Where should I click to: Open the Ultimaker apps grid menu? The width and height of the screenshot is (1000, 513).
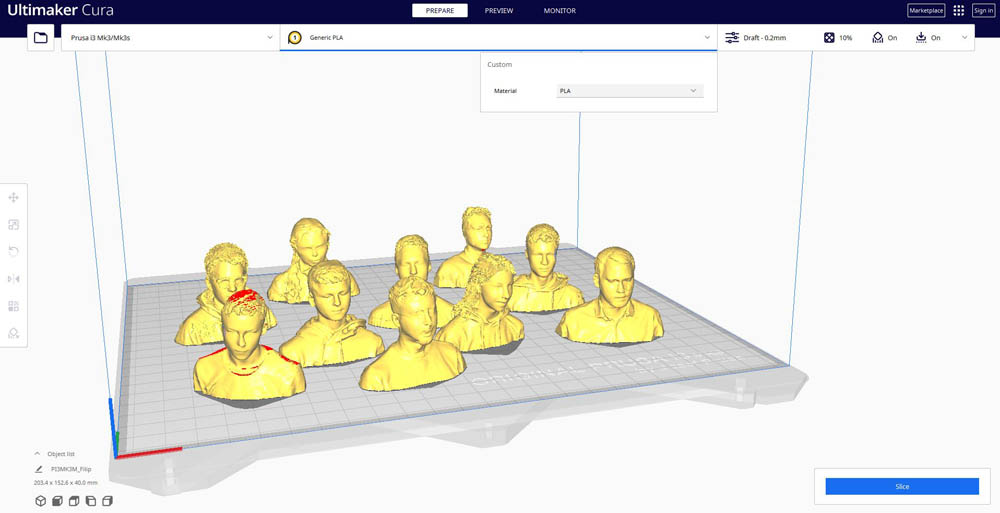[x=959, y=10]
